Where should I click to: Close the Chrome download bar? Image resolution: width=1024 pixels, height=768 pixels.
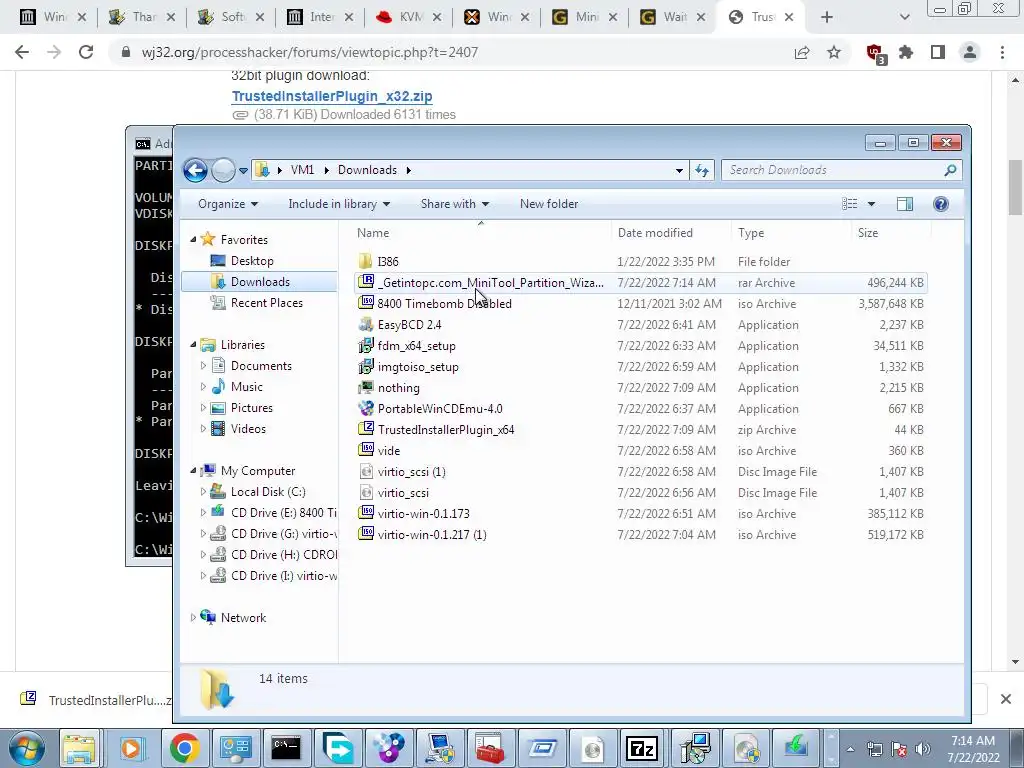tap(1006, 699)
